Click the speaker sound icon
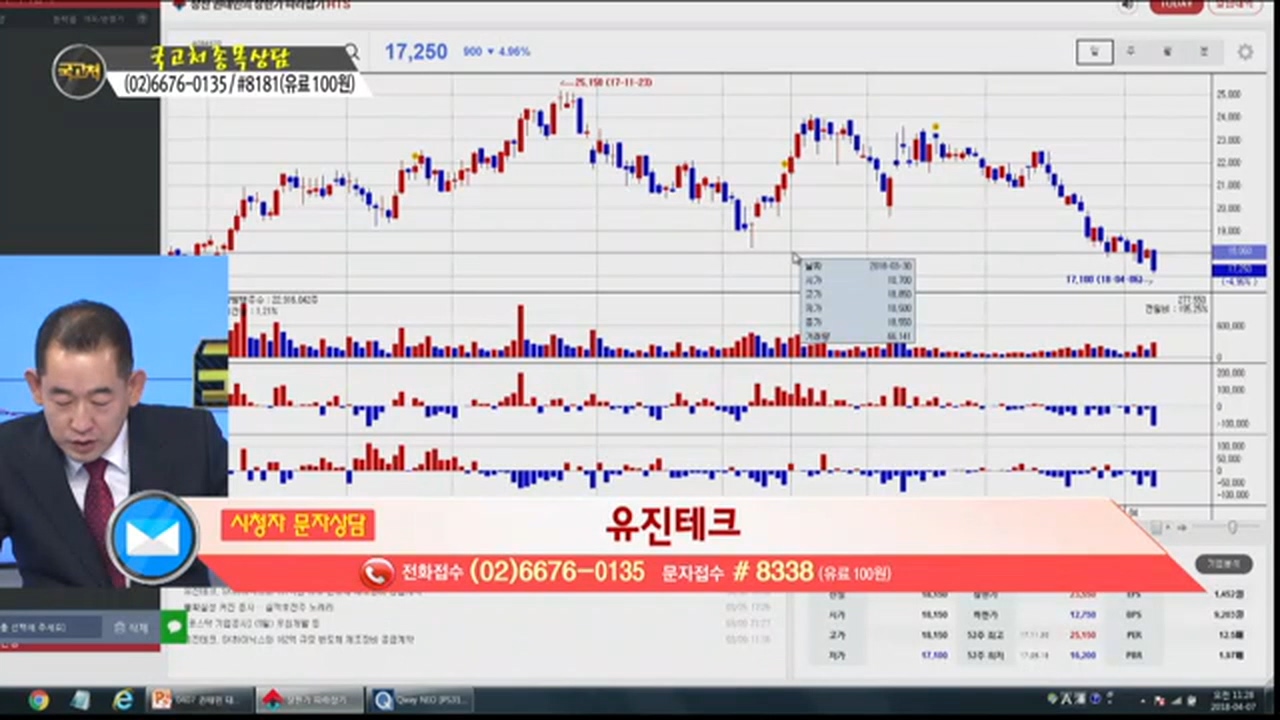Image resolution: width=1280 pixels, height=720 pixels. point(1129,6)
